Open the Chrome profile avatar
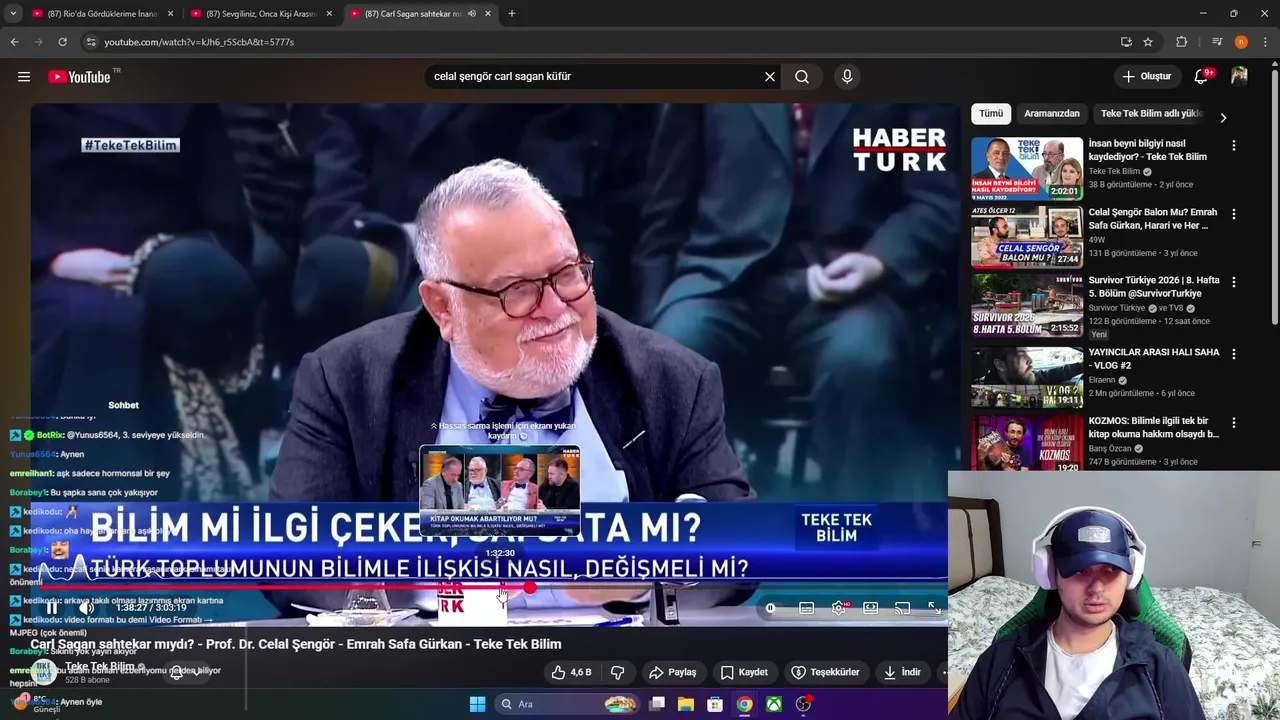1280x720 pixels. pos(1241,42)
